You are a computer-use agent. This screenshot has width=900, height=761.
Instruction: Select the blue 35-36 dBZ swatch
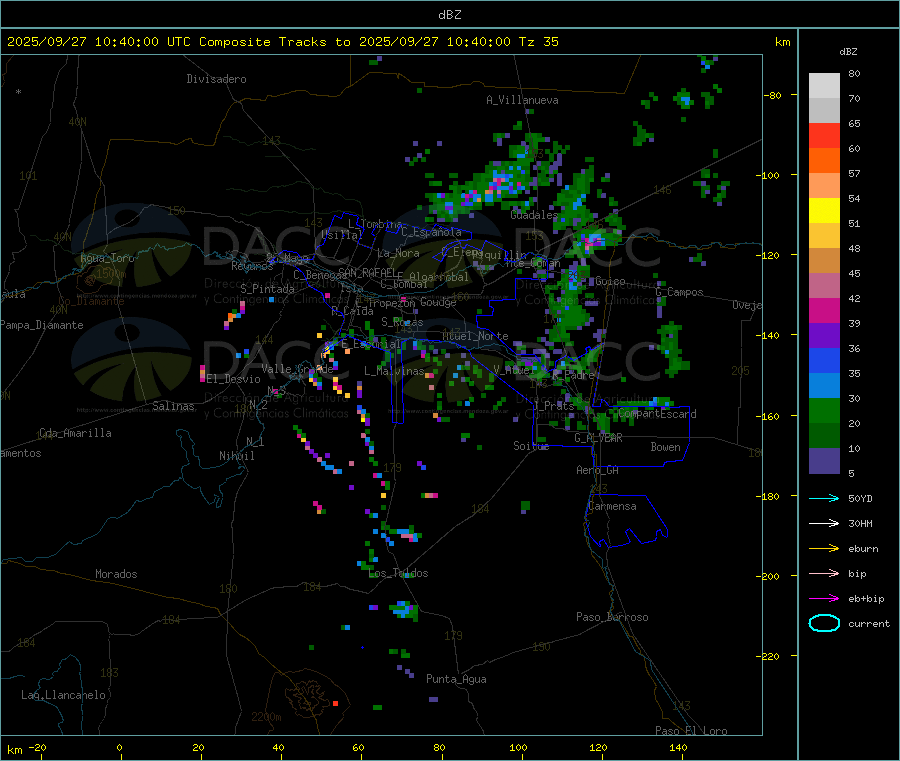(824, 360)
